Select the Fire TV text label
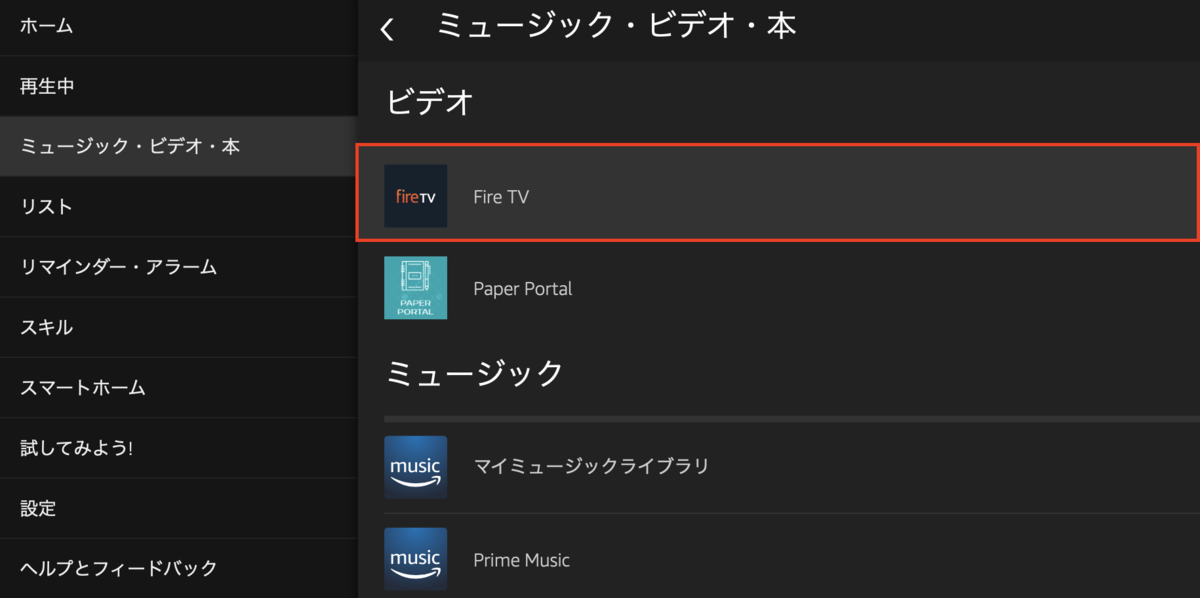This screenshot has width=1200, height=598. pos(501,197)
